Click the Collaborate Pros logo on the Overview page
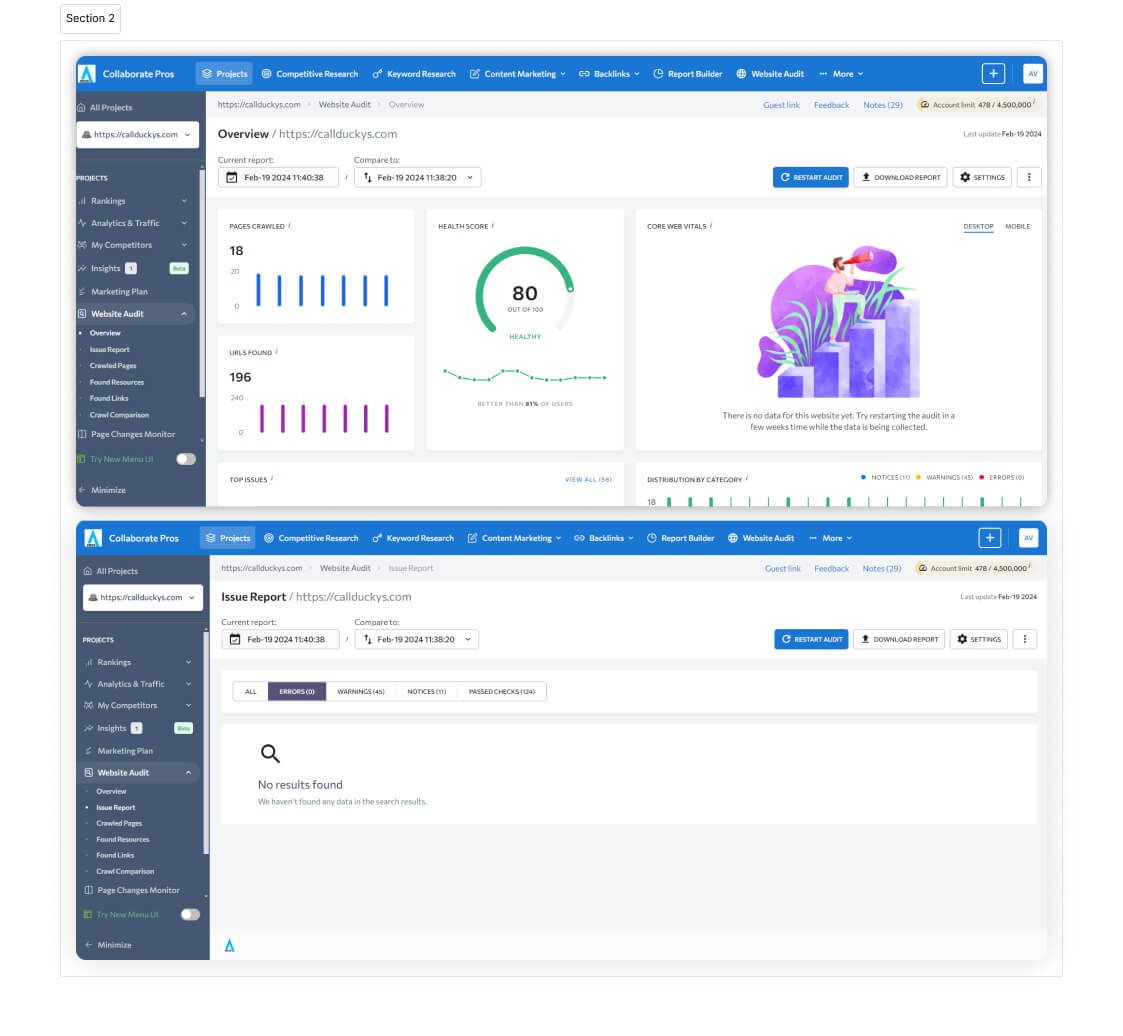1123x1036 pixels. 87,74
